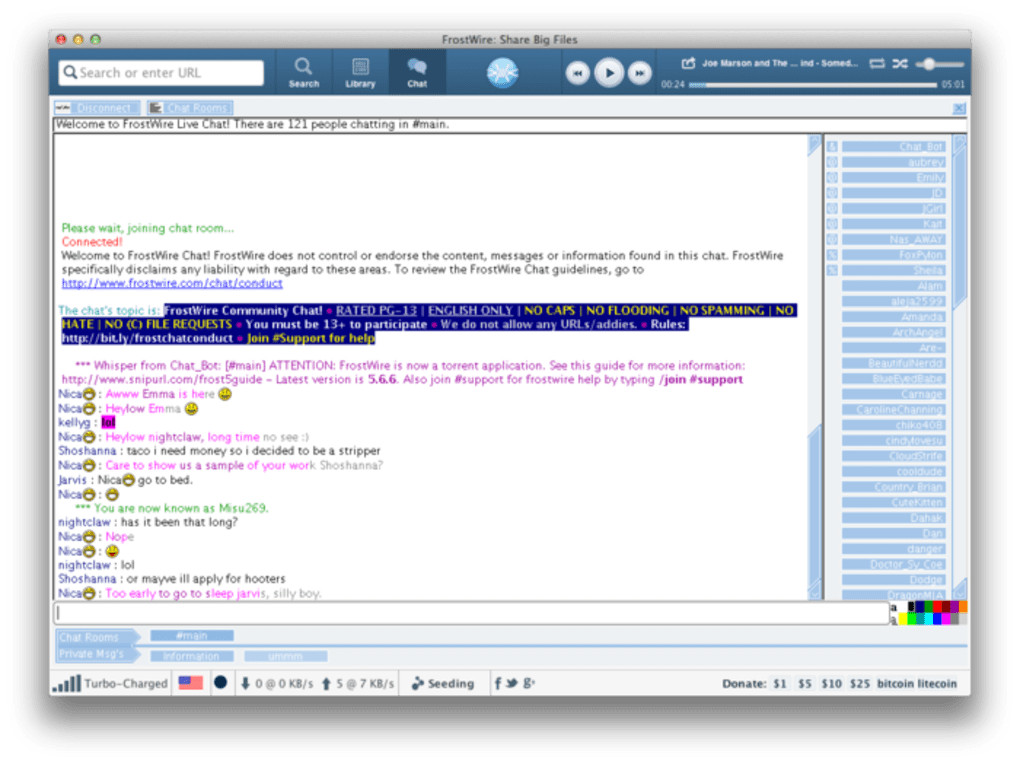Select user CuteKitten in the user list
Viewport: 1020px width, 764px height.
[x=893, y=502]
